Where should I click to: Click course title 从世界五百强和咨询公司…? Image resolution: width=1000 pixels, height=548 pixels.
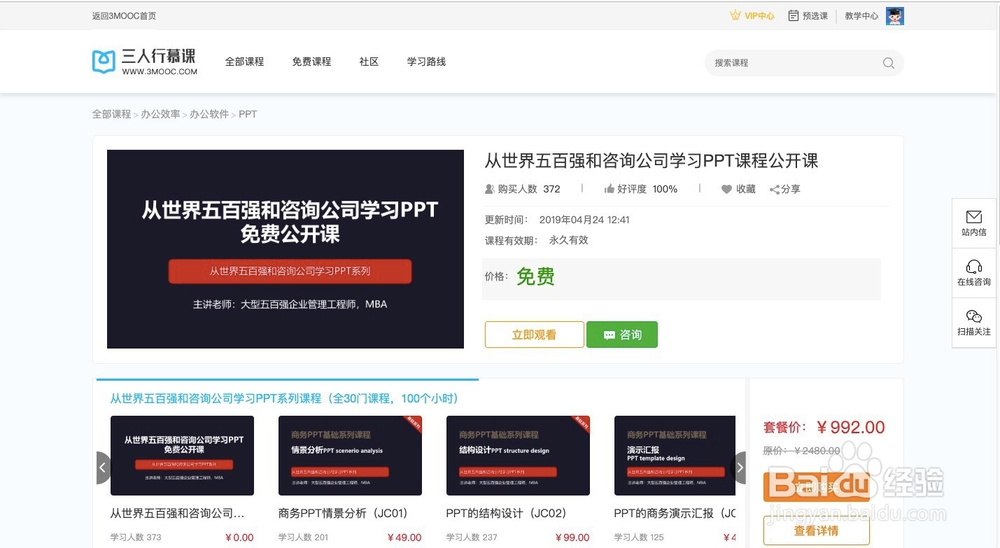[177, 513]
